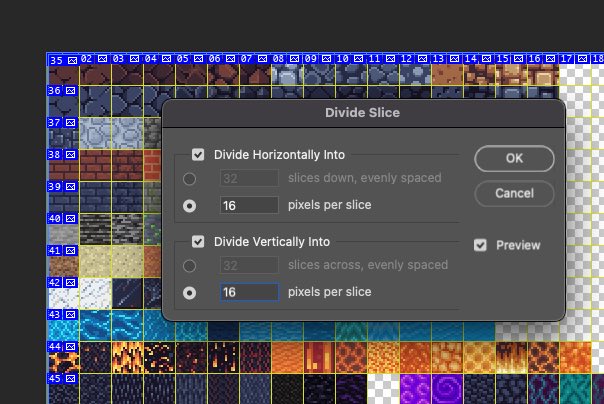
Task: Click slice 03 image badge icon
Action: (134, 59)
